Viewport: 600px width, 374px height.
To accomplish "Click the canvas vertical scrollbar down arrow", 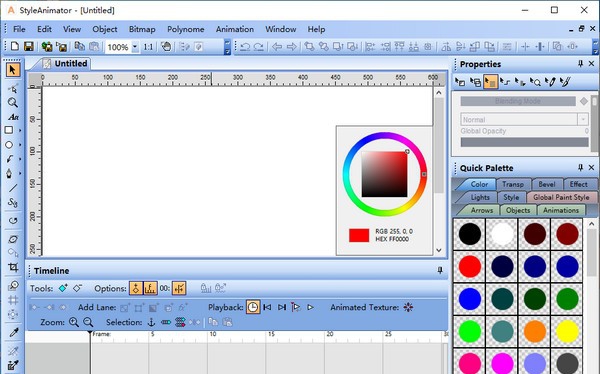I will tap(439, 250).
